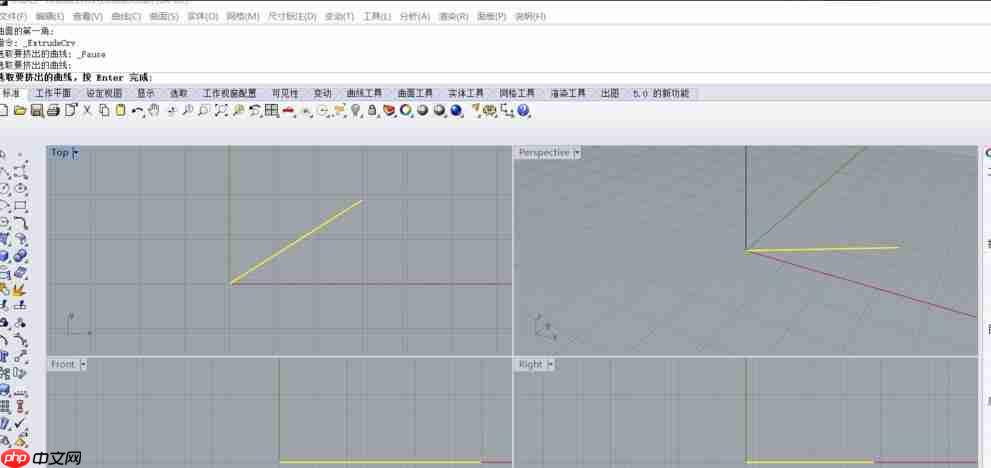Open the Top viewport dropdown arrow
Image resolution: width=991 pixels, height=468 pixels.
[x=75, y=152]
